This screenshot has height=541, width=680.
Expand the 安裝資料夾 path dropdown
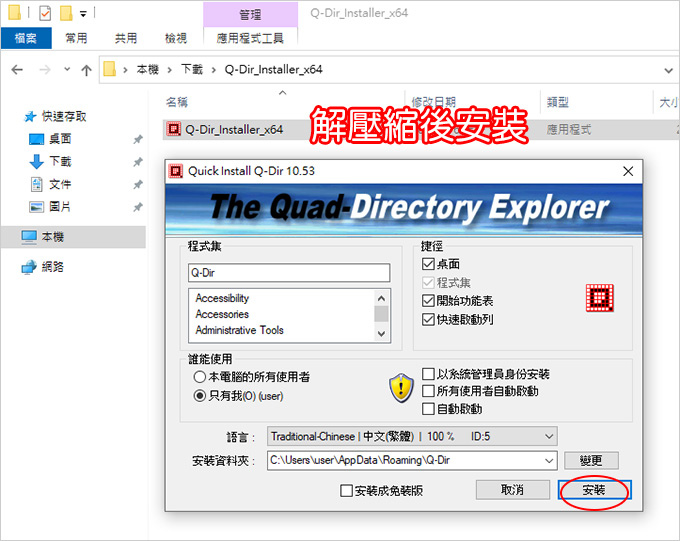(549, 460)
